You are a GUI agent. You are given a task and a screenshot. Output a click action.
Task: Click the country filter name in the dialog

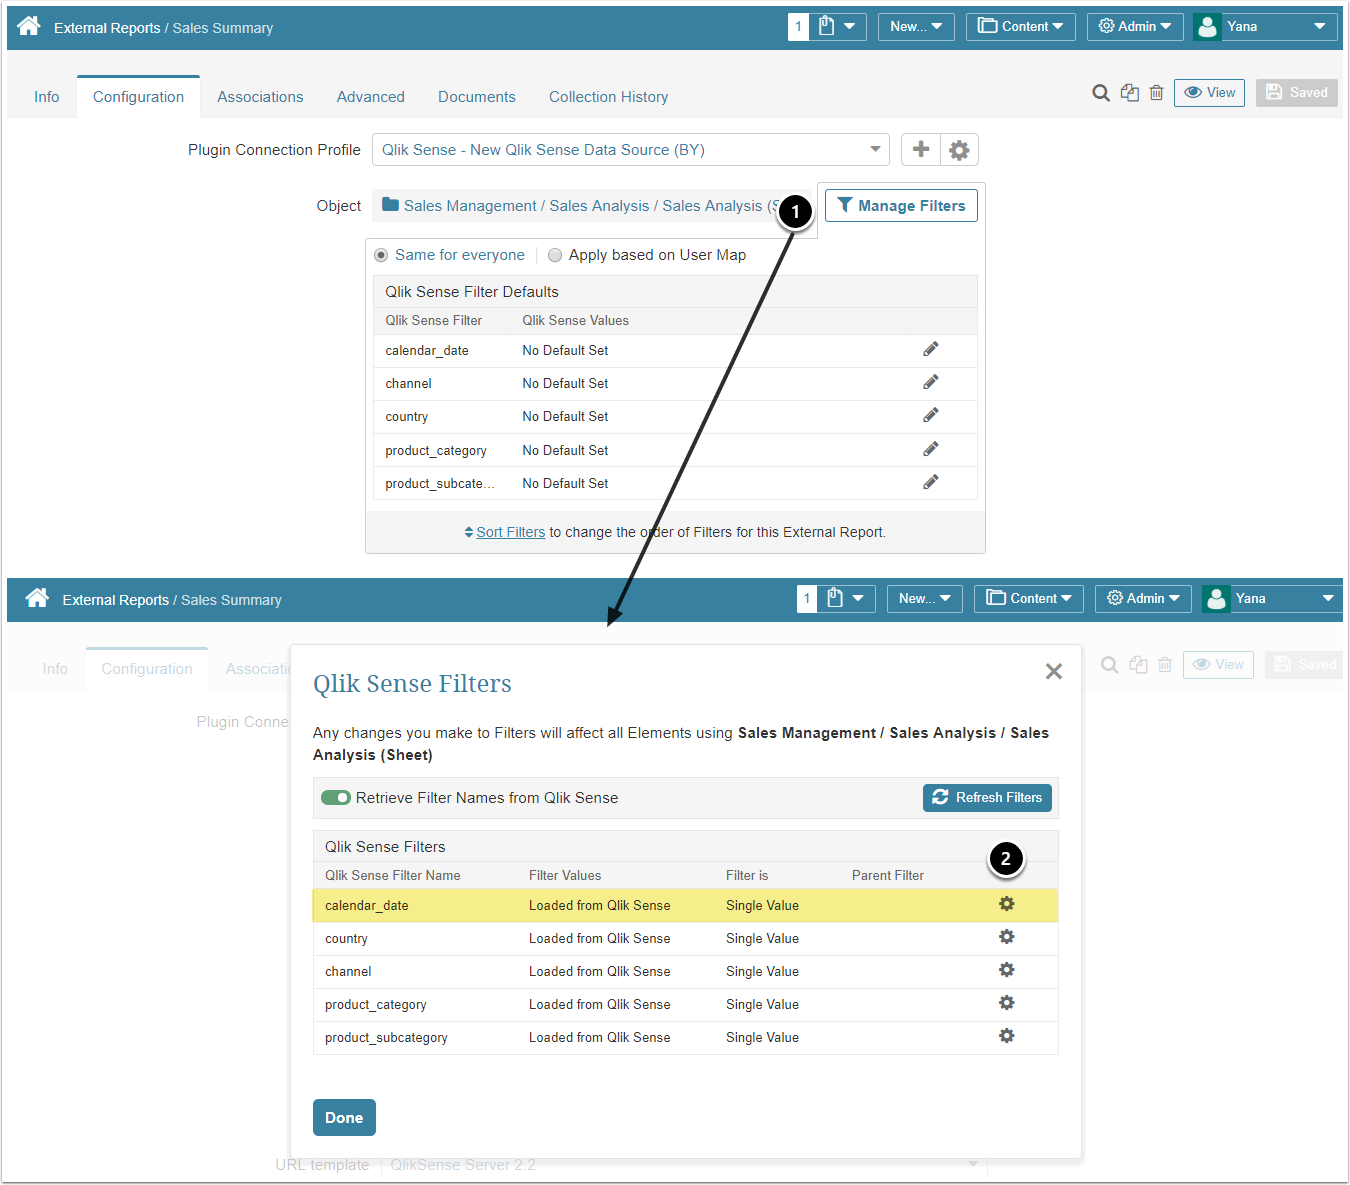[x=346, y=939]
